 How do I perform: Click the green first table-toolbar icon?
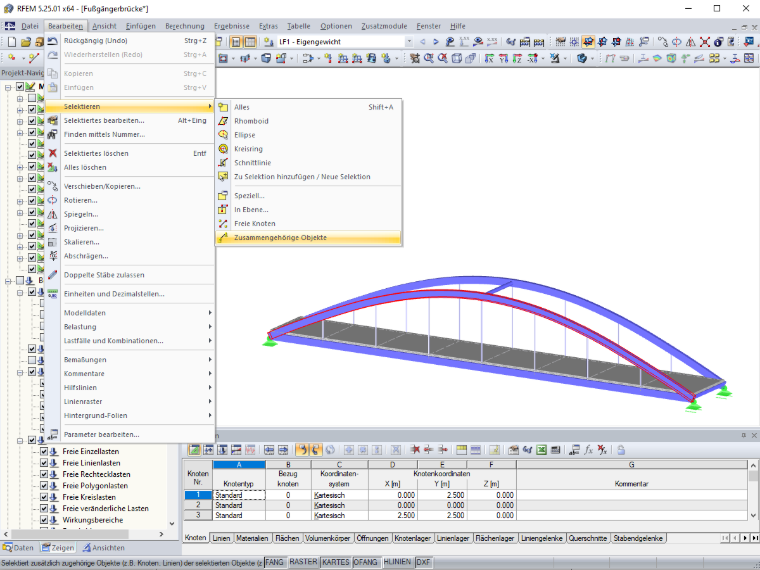tap(194, 450)
